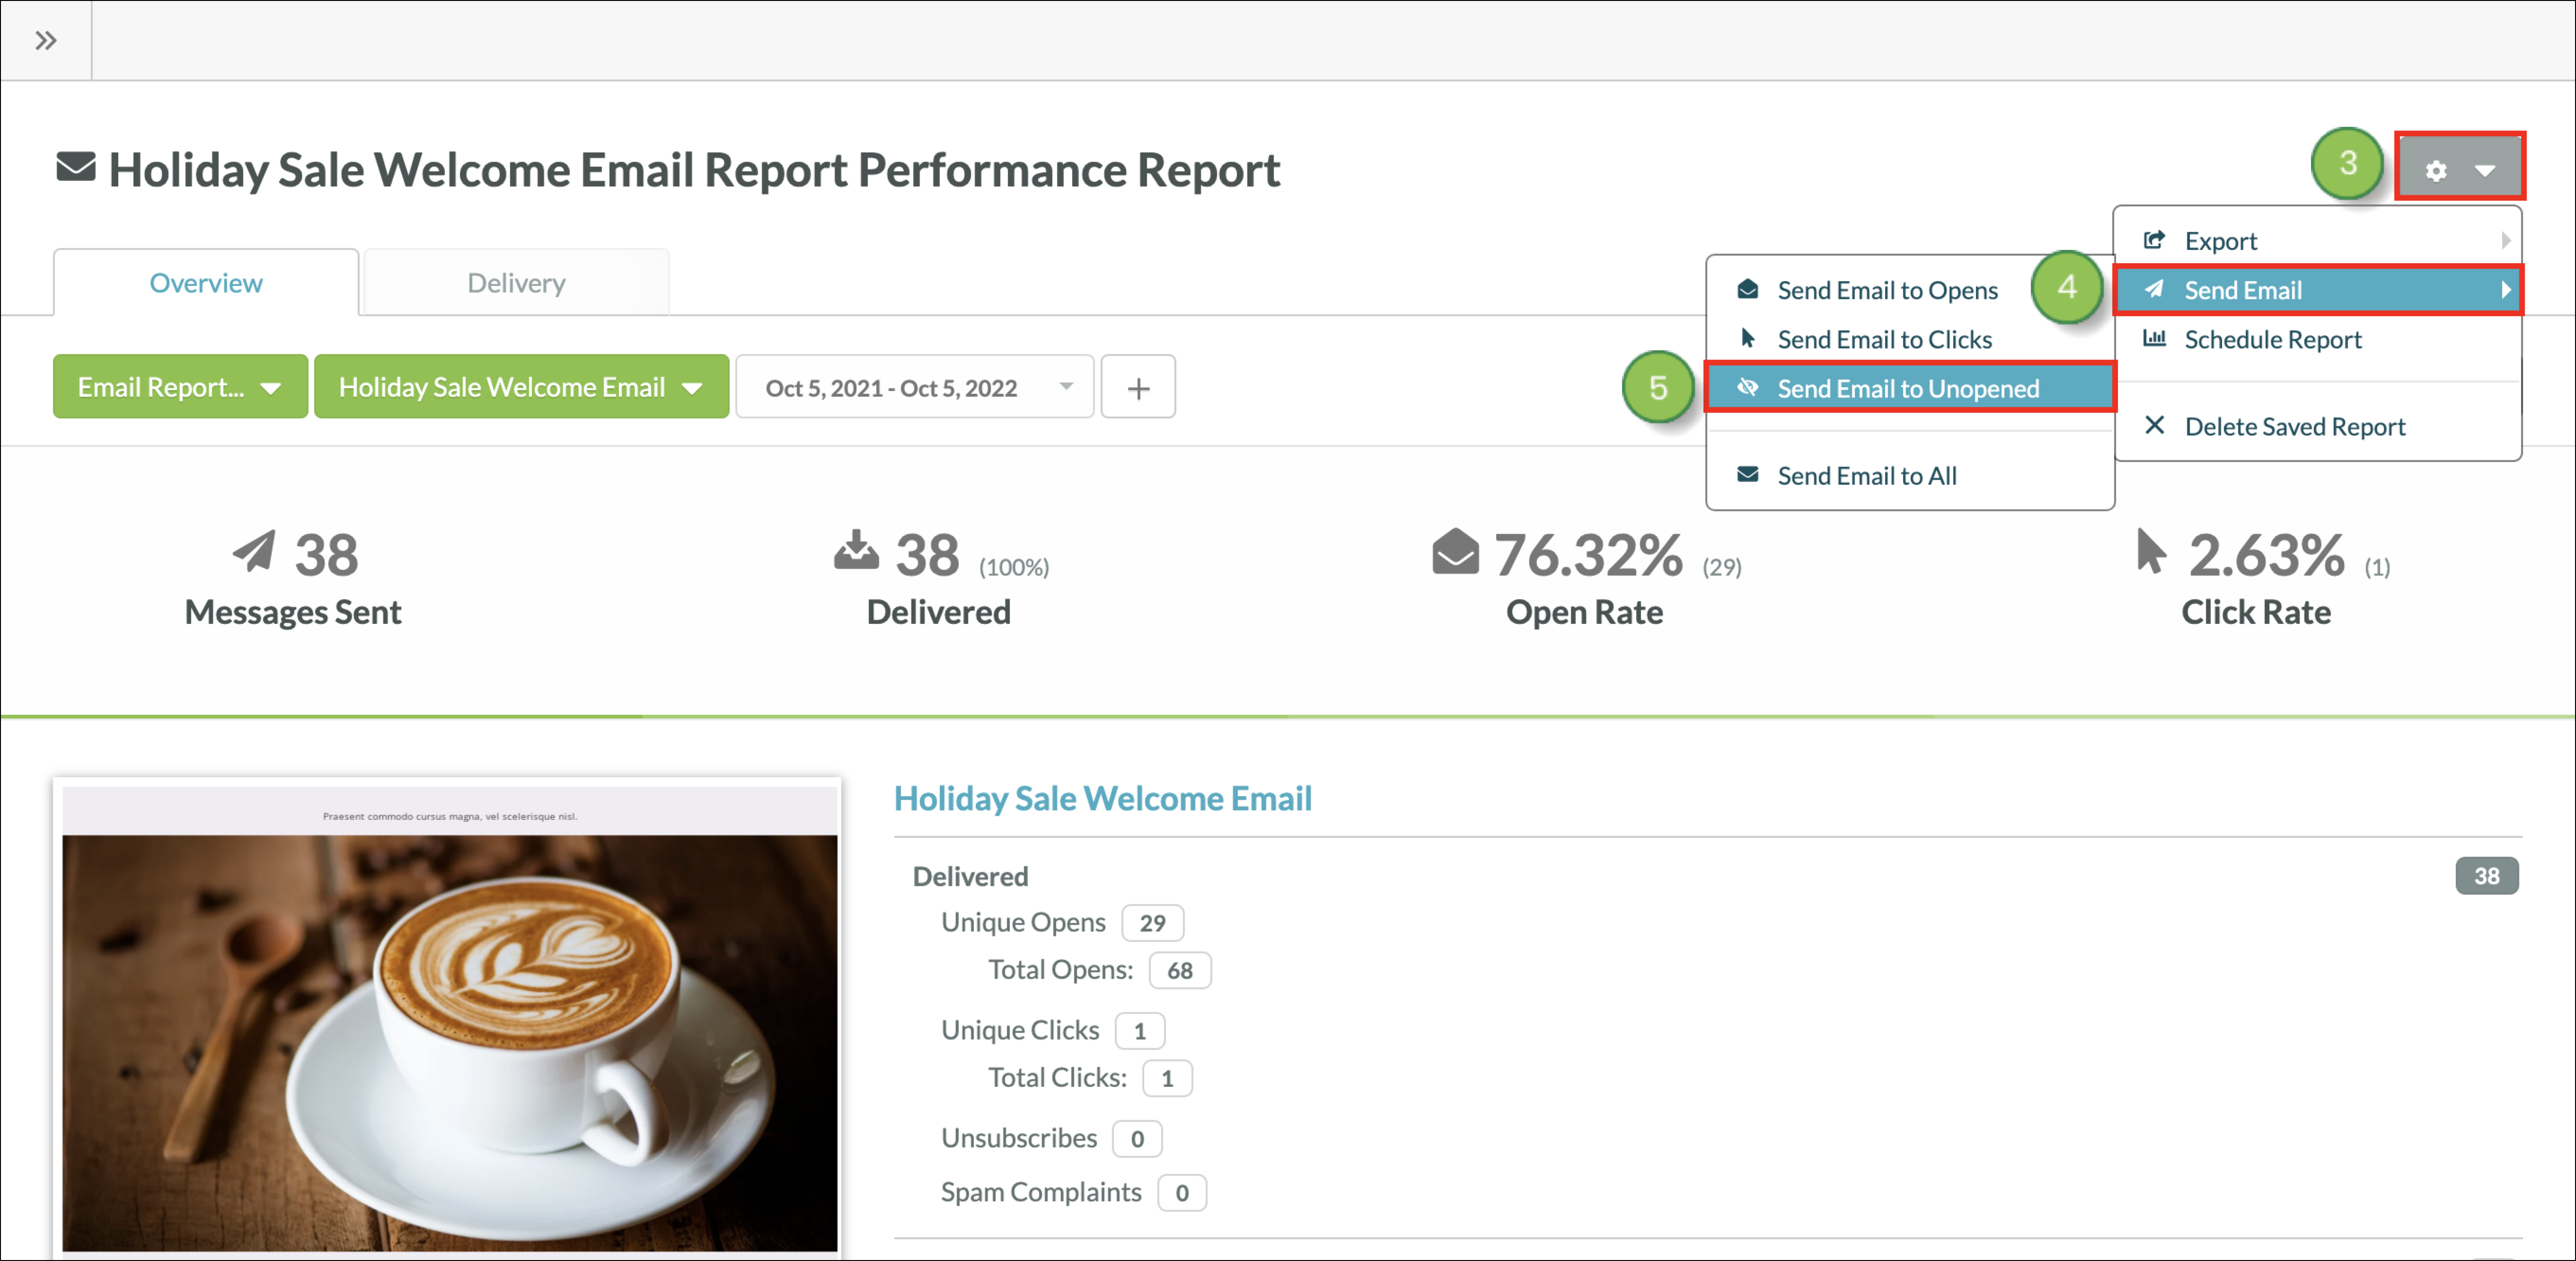2576x1261 pixels.
Task: Open the Holiday Sale Welcome Email link
Action: tap(1102, 798)
